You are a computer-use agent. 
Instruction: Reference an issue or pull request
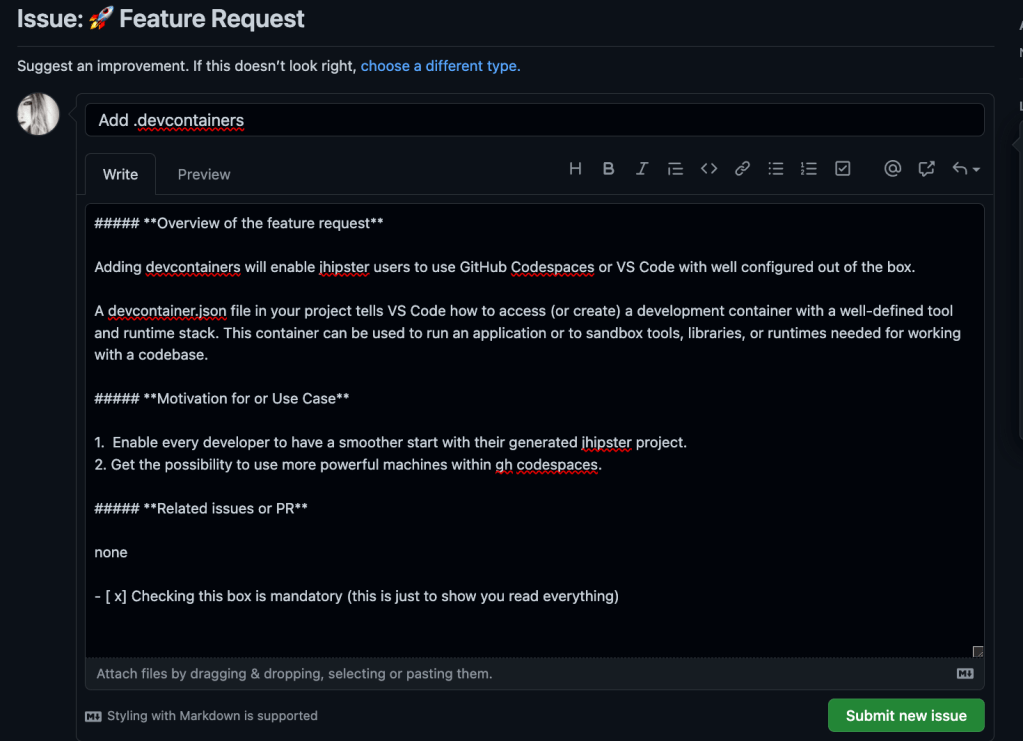[927, 169]
